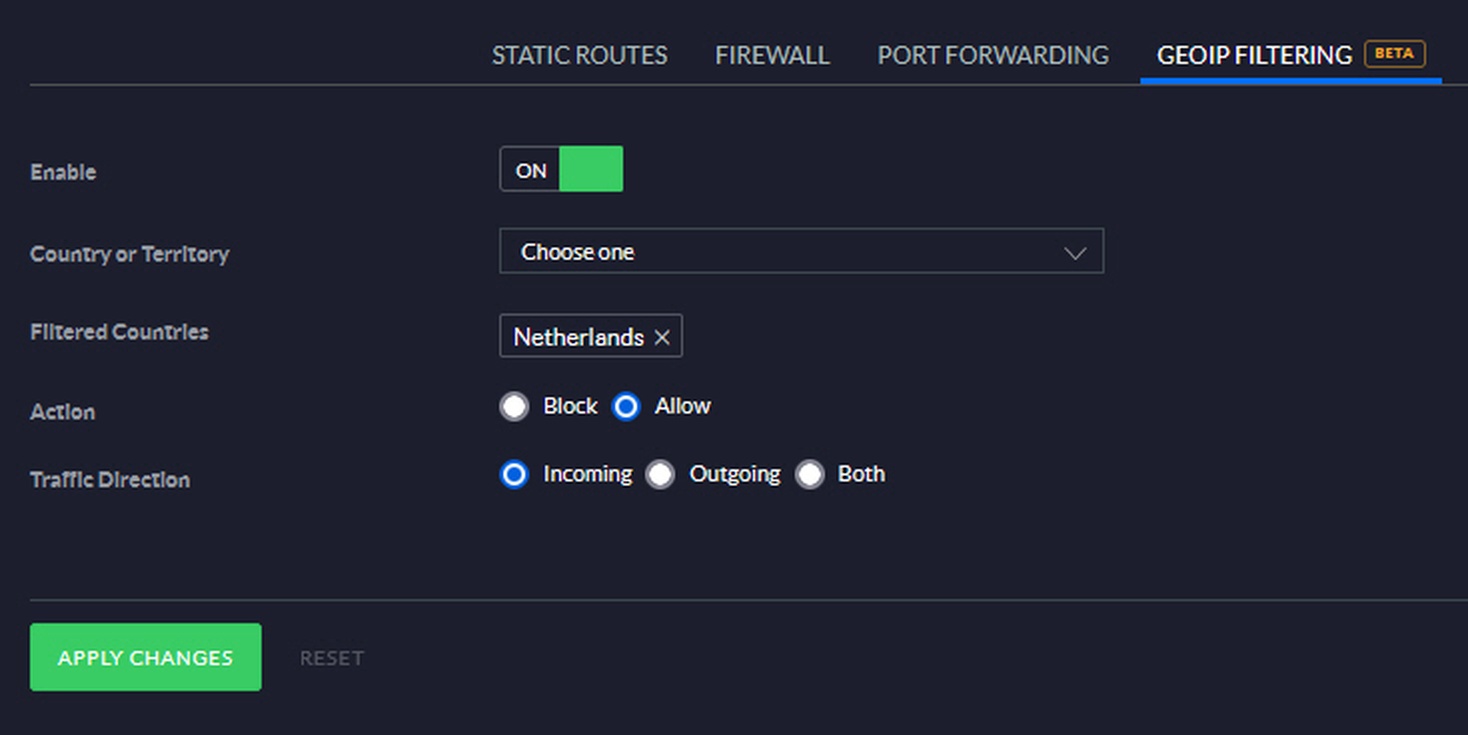Open the Firewall tab
The width and height of the screenshot is (1468, 735).
[x=772, y=56]
